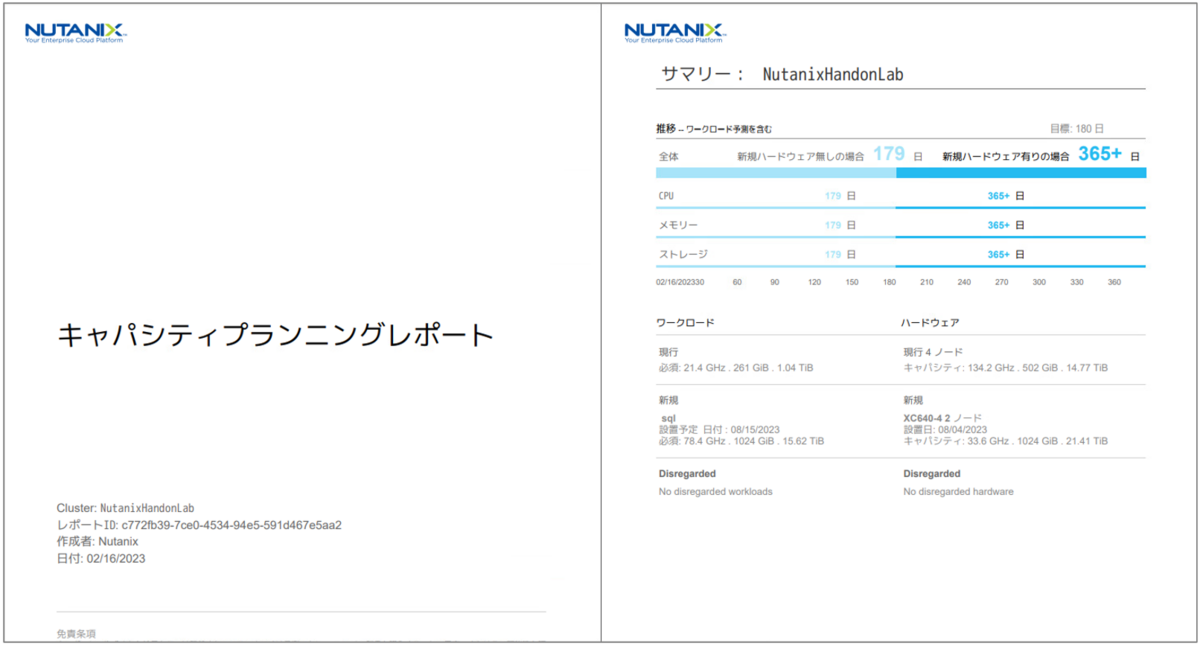The image size is (1200, 646).
Task: Click 'No disregarded workloads'
Action: point(716,492)
